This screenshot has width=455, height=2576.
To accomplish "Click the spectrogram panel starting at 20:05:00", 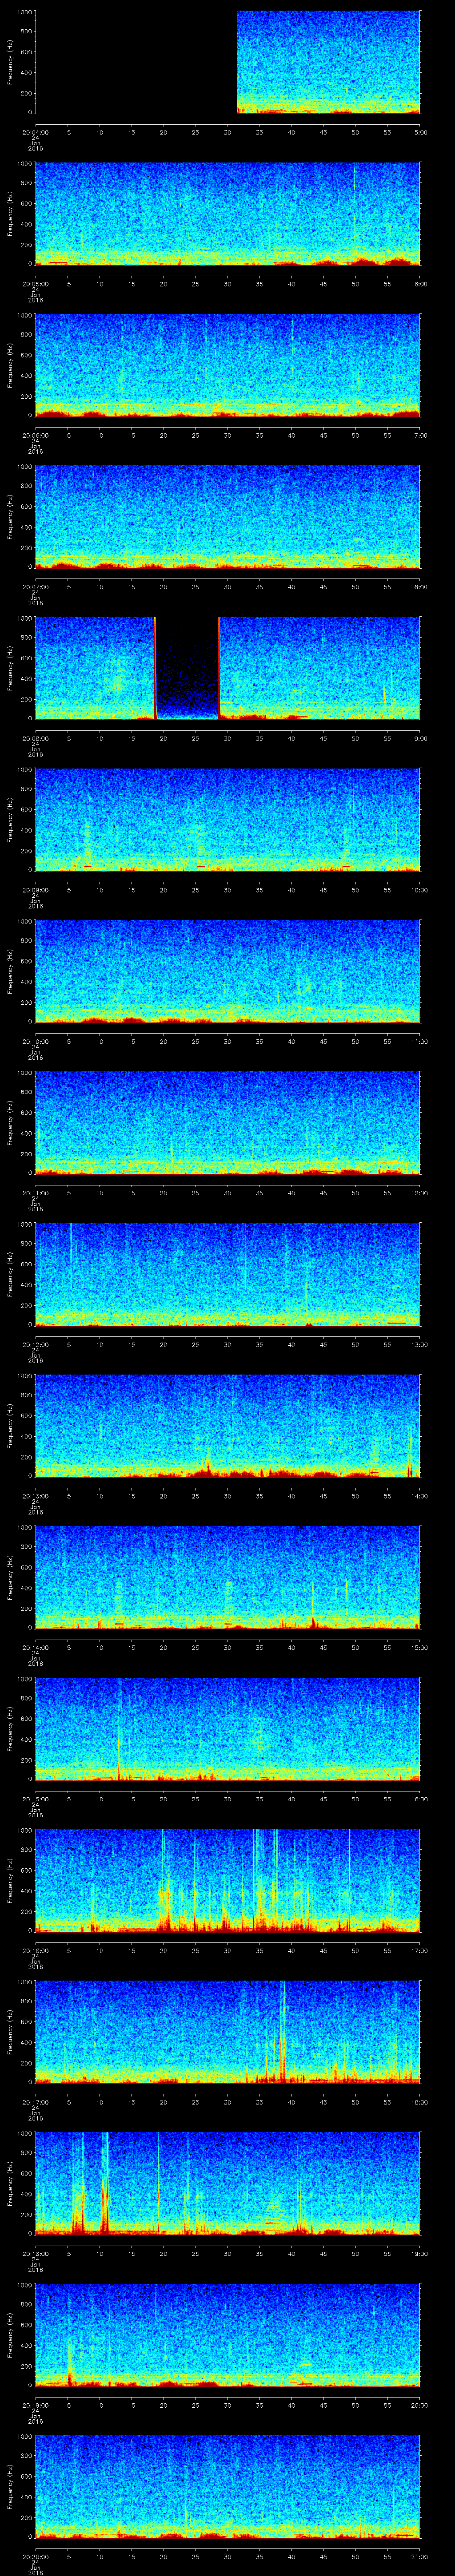I will 228,214.
